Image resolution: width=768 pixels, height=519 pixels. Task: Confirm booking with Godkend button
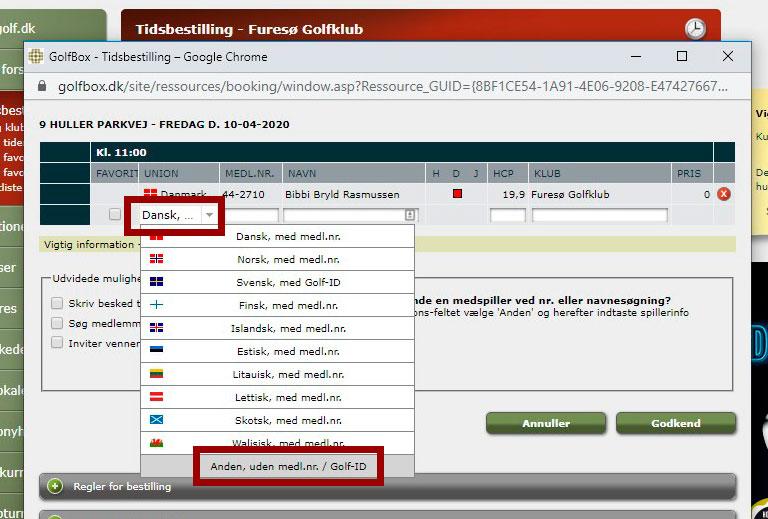pos(676,423)
